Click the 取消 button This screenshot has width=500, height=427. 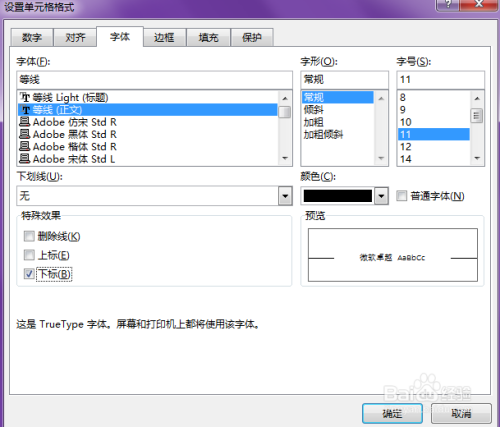click(x=461, y=414)
